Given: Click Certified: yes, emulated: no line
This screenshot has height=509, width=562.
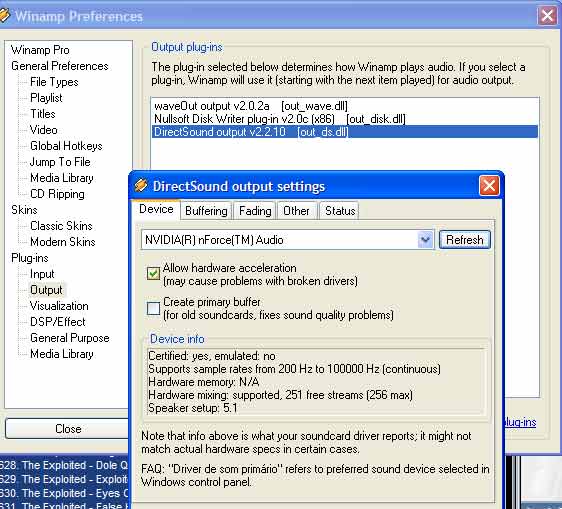Looking at the screenshot, I should point(211,356).
